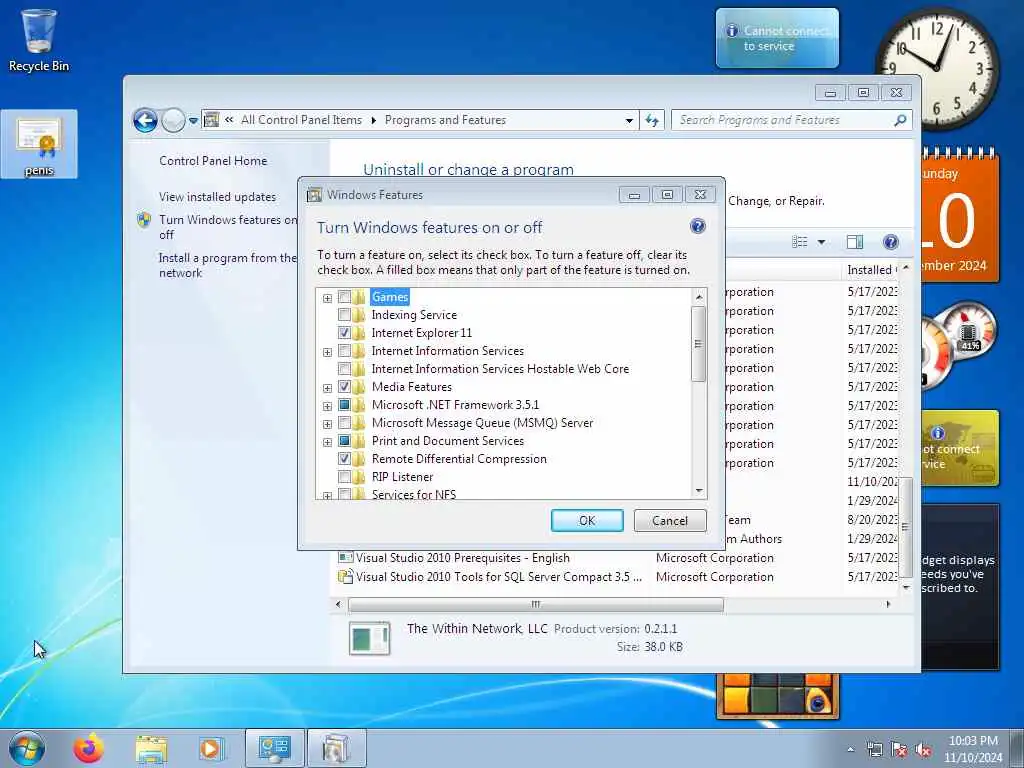This screenshot has height=768, width=1024.
Task: Click the Control Panel icon in address bar
Action: [x=212, y=120]
